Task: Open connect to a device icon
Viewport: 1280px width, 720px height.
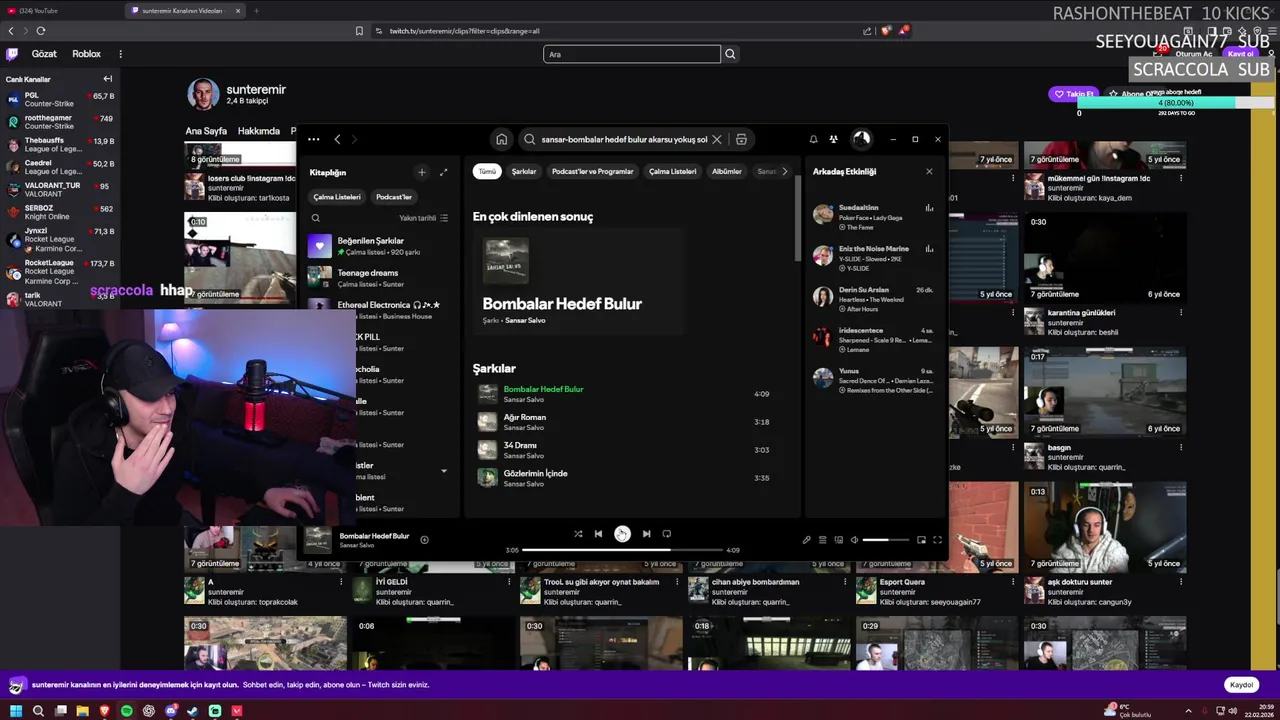Action: coord(838,540)
